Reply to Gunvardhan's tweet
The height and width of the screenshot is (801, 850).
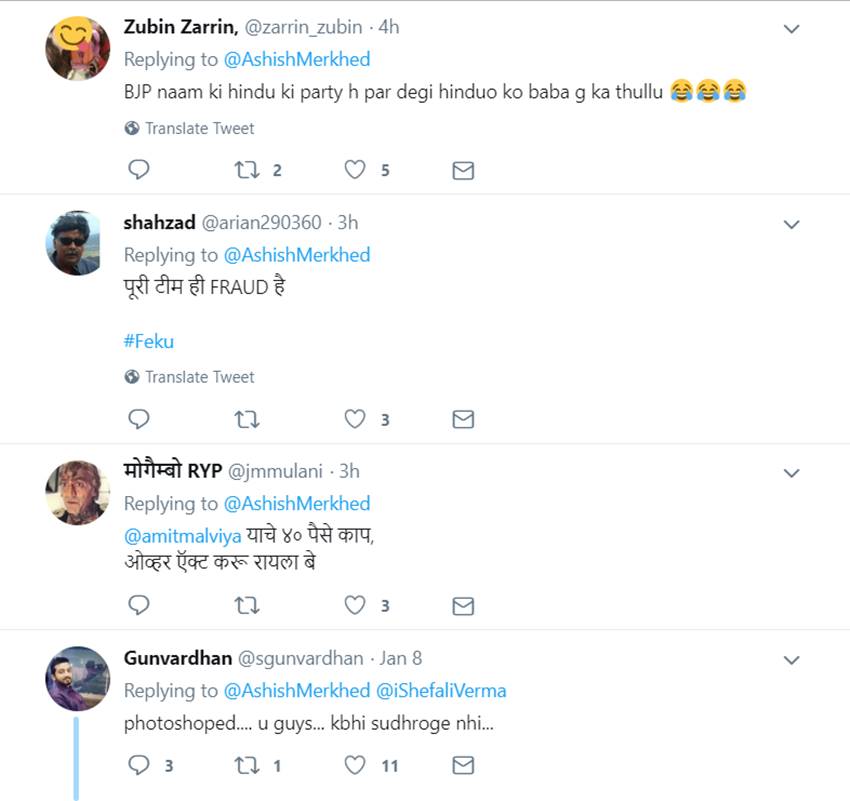coord(139,765)
